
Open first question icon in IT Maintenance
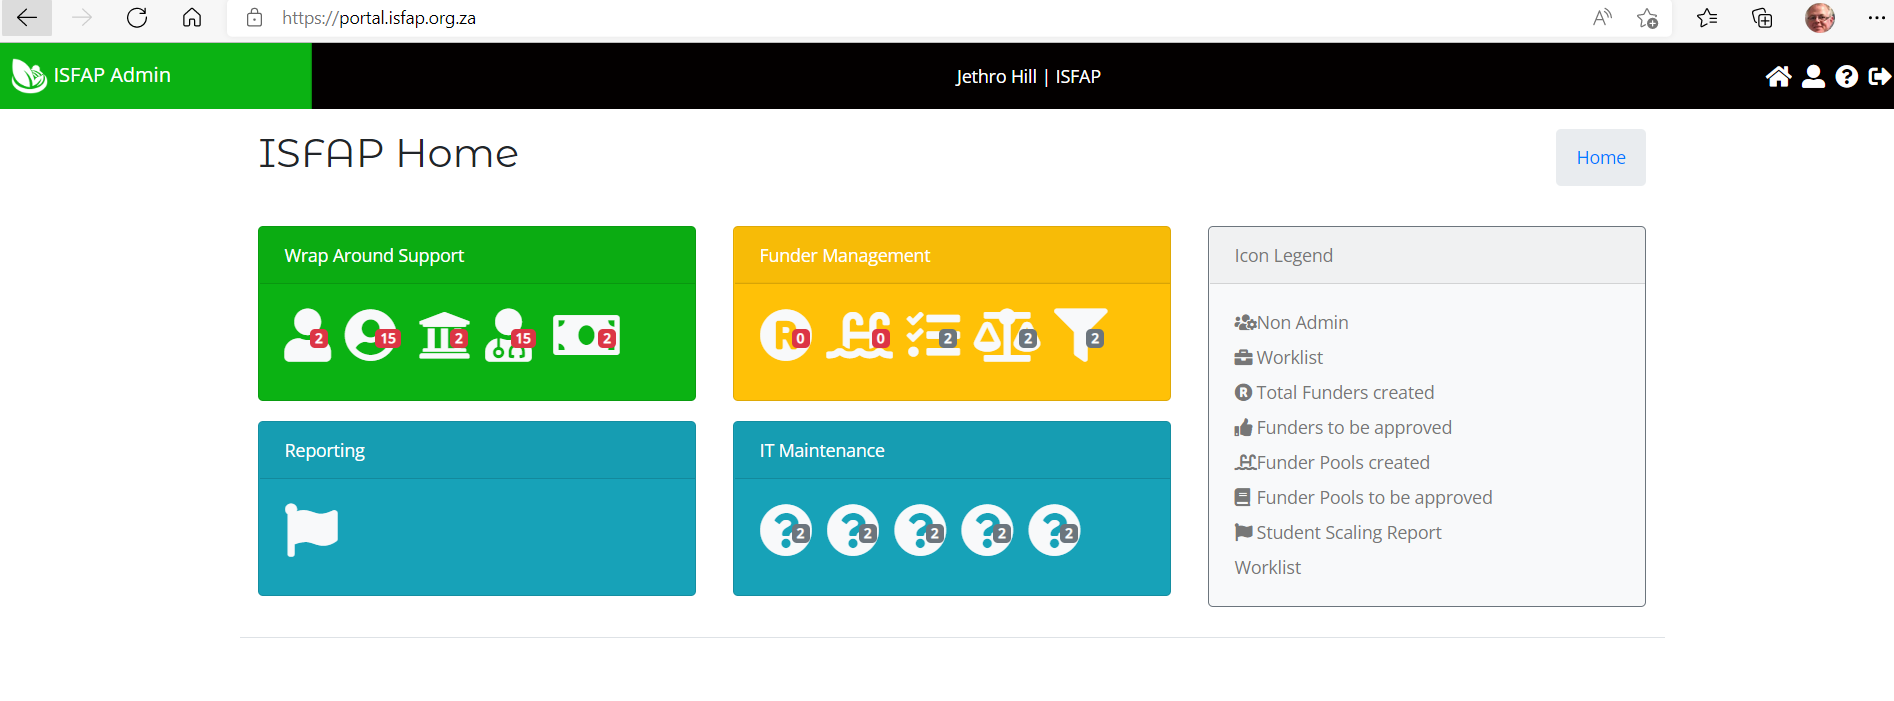click(785, 530)
